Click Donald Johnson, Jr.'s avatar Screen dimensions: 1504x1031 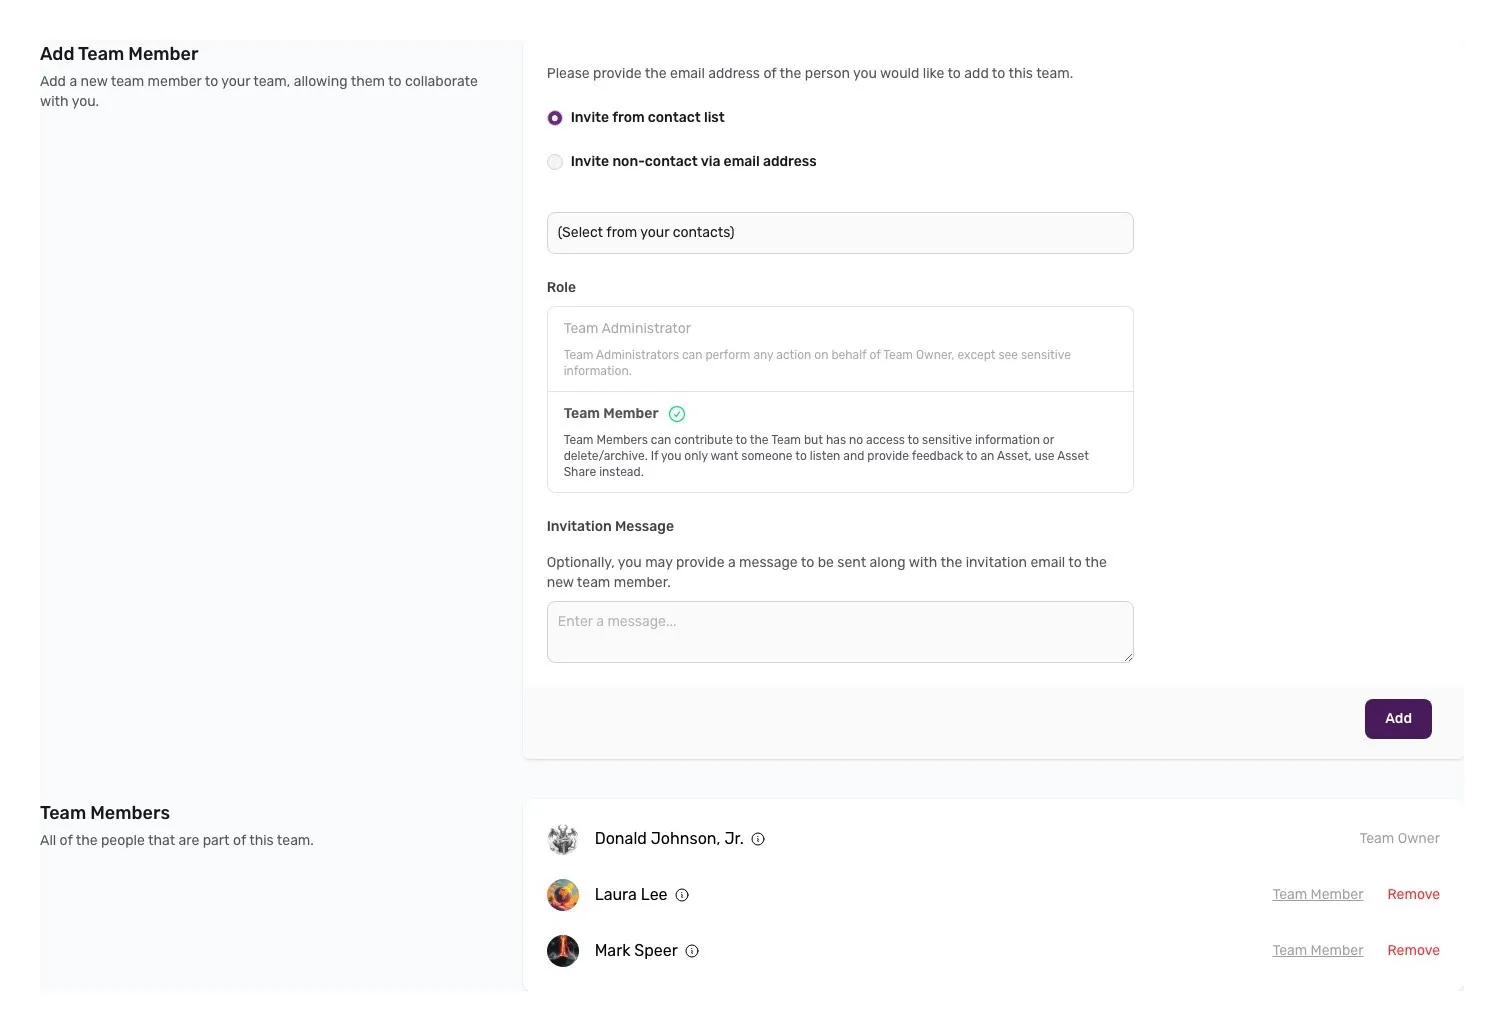pos(563,839)
